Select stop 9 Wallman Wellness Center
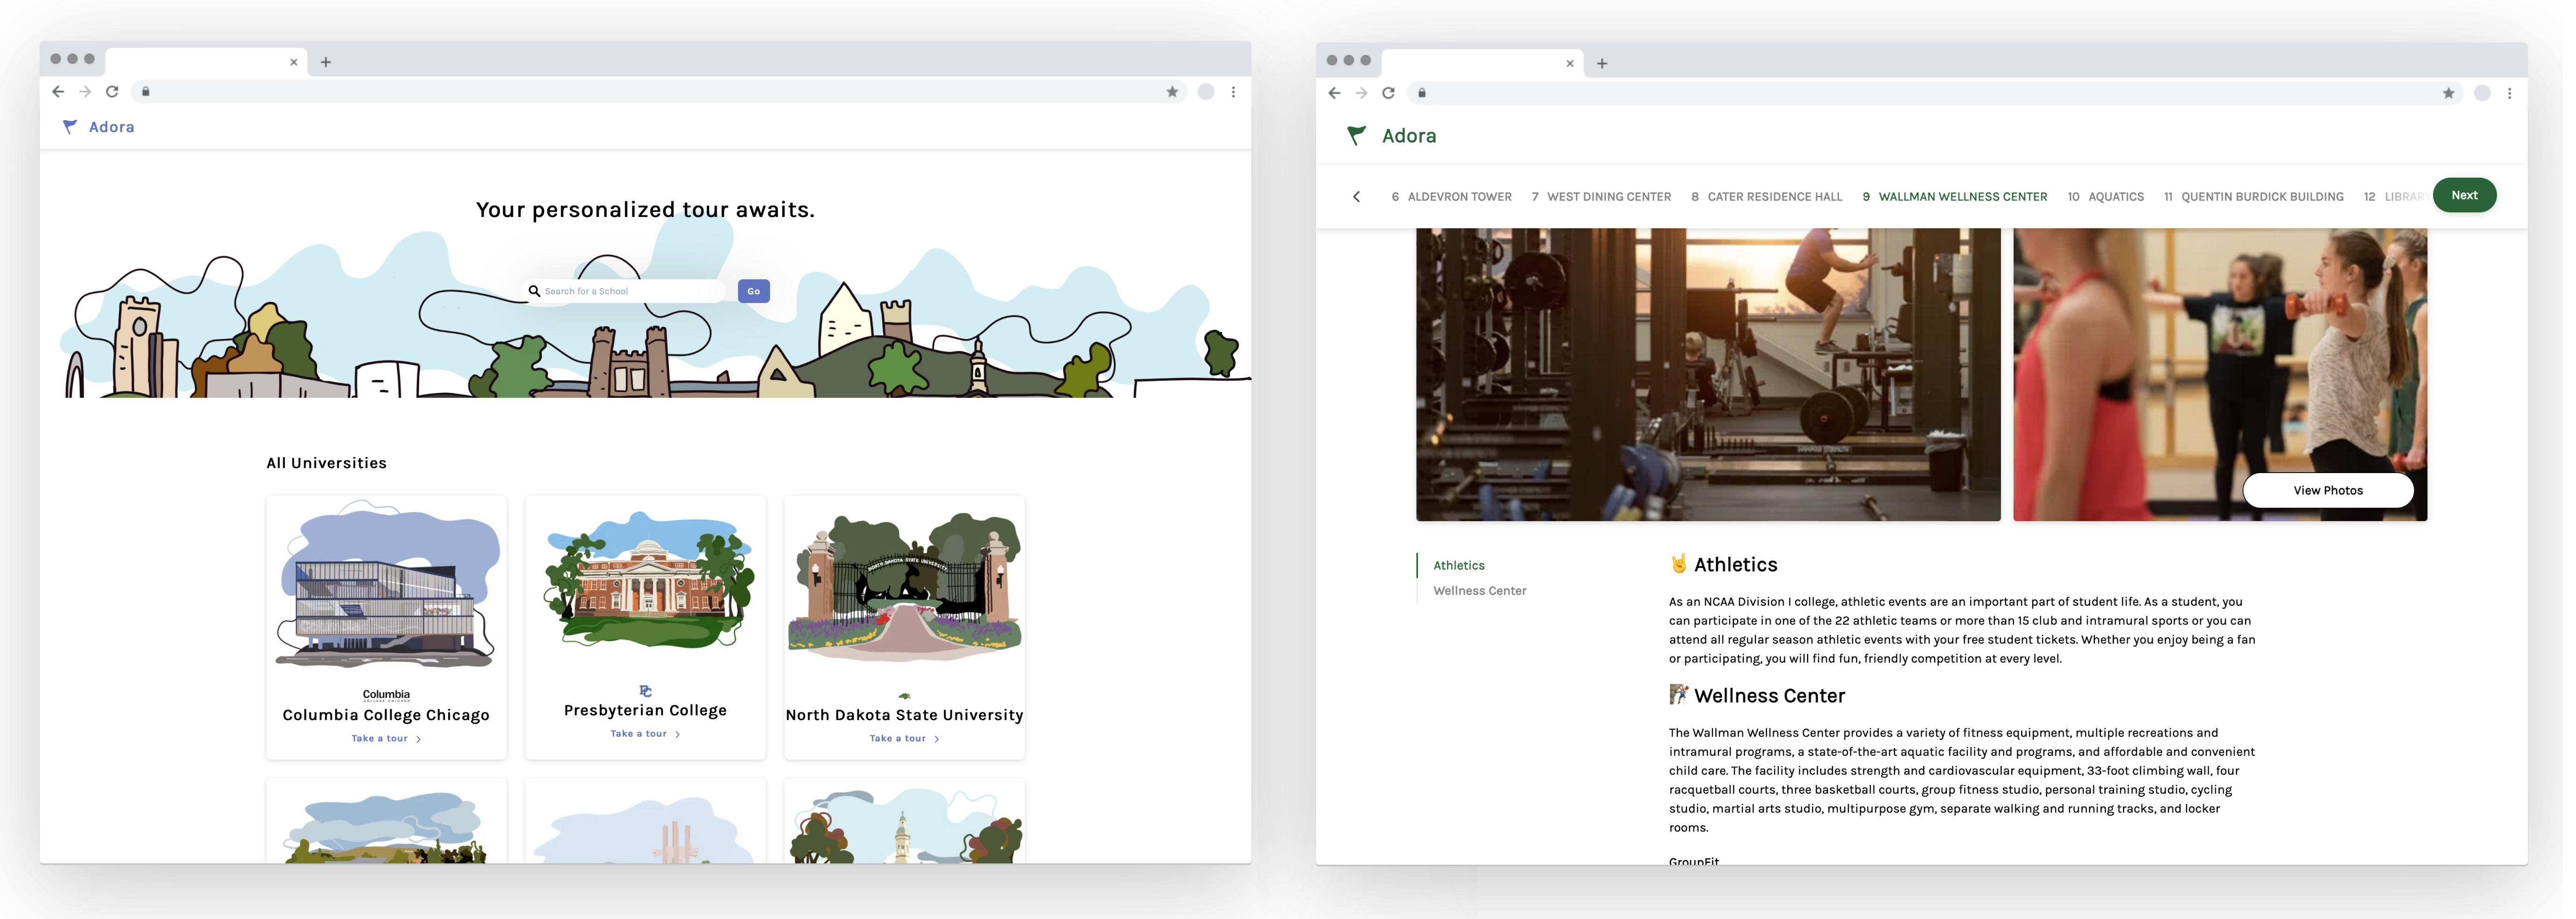 tap(1954, 197)
